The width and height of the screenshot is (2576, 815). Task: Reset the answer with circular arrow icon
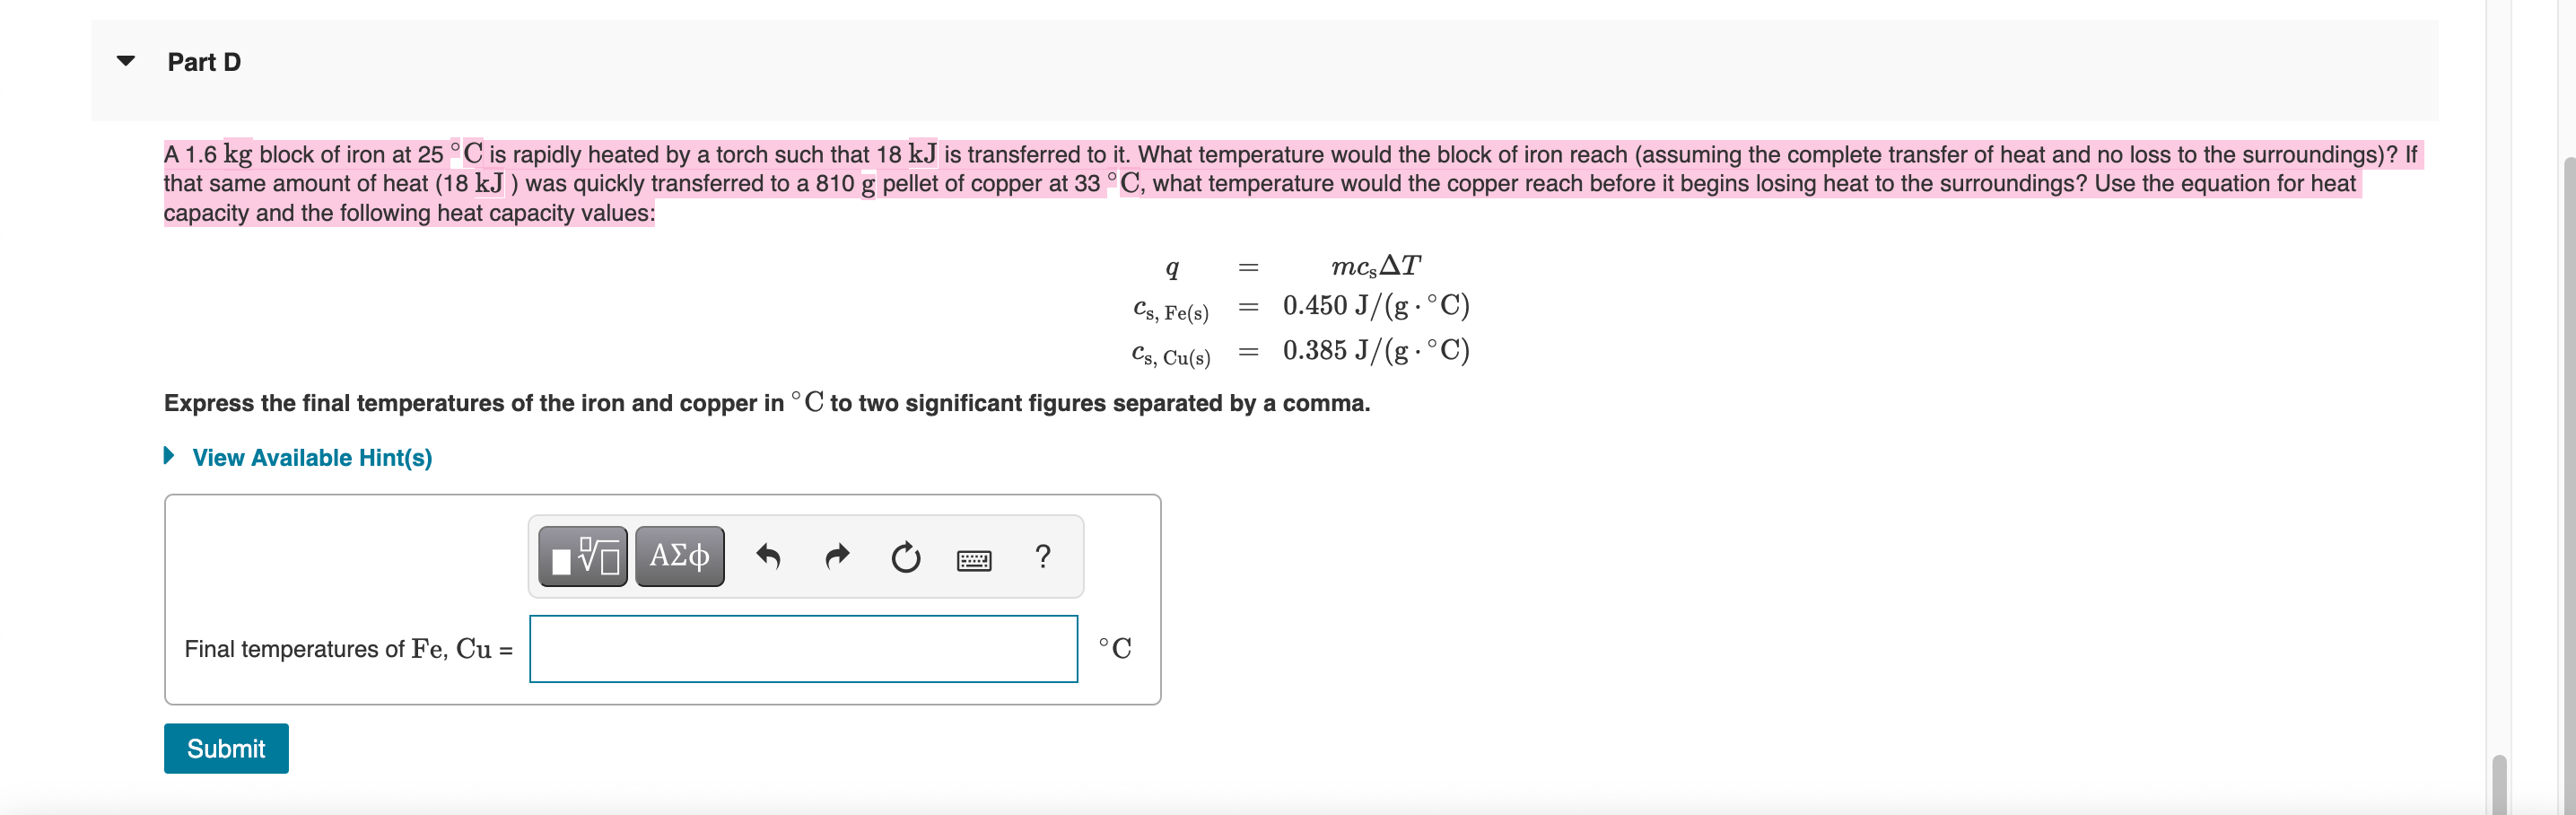click(906, 556)
